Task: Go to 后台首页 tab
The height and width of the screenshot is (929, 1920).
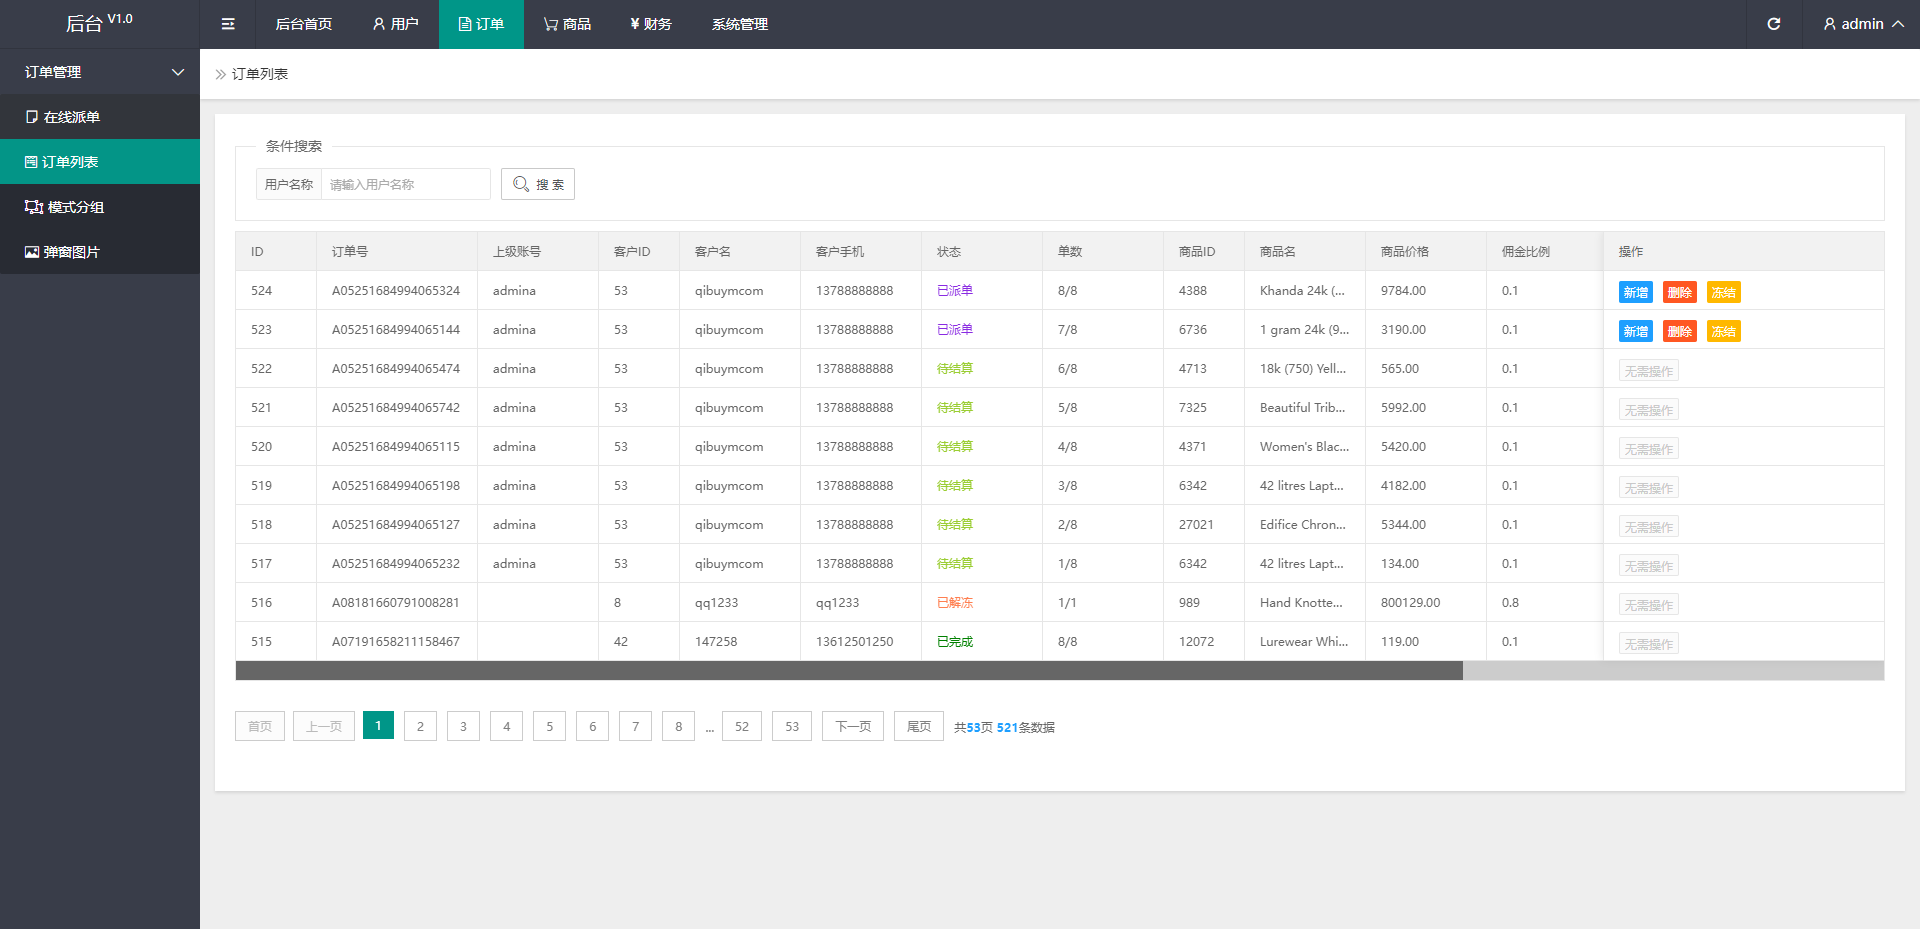Action: click(x=303, y=24)
